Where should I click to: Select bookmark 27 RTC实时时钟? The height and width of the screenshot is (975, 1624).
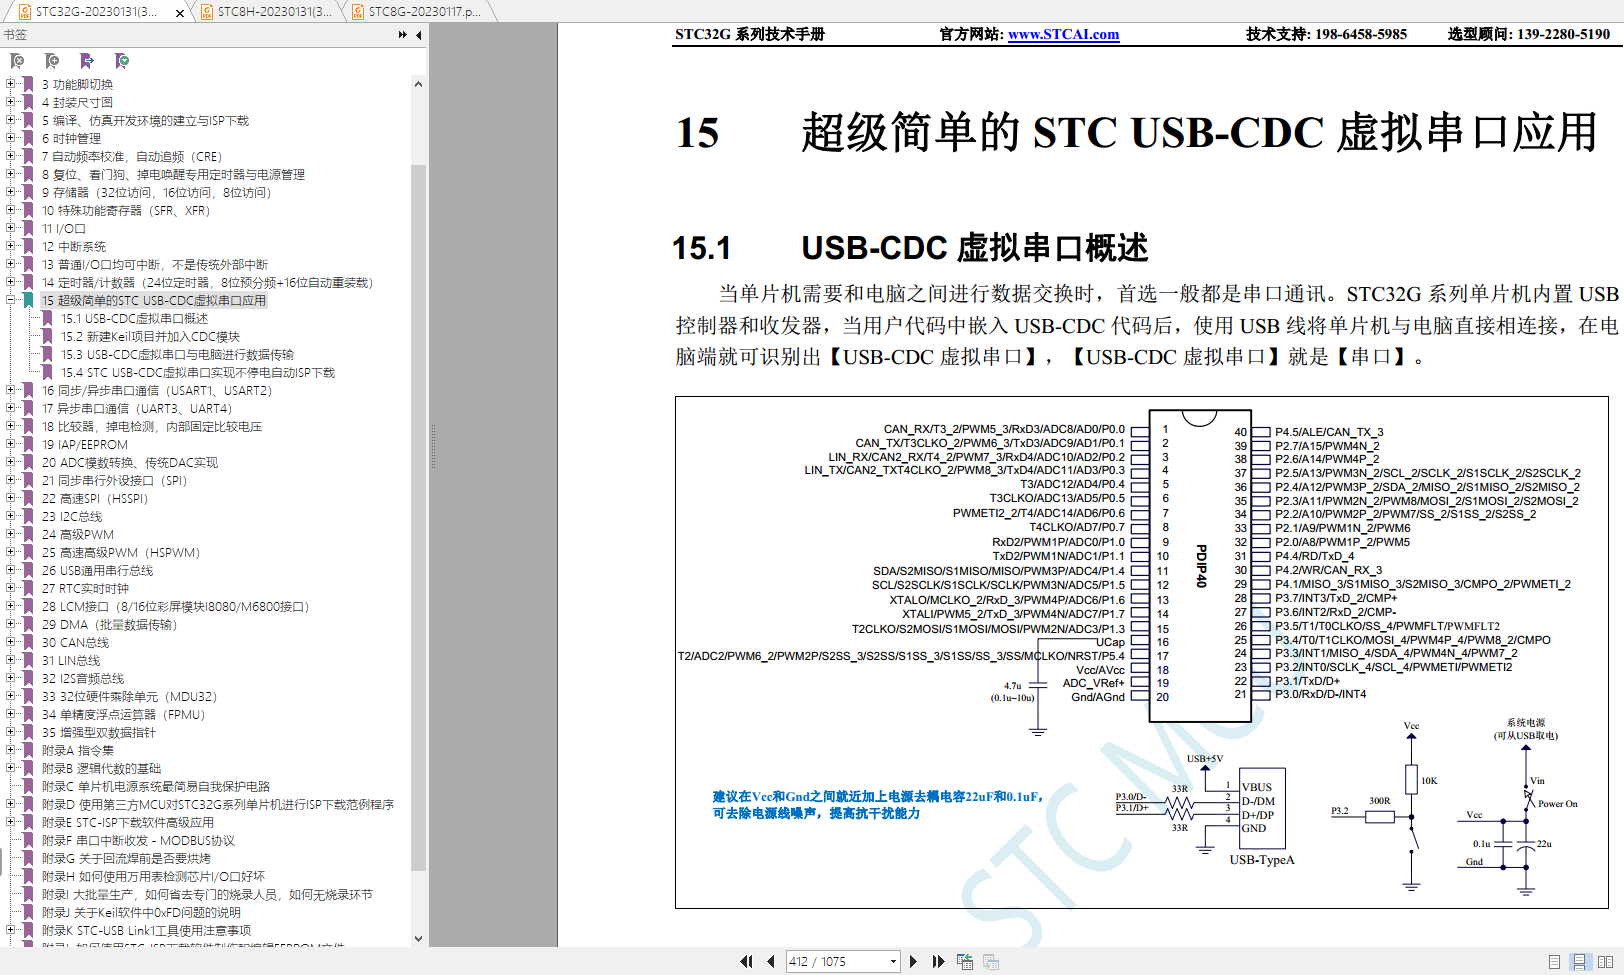point(85,588)
